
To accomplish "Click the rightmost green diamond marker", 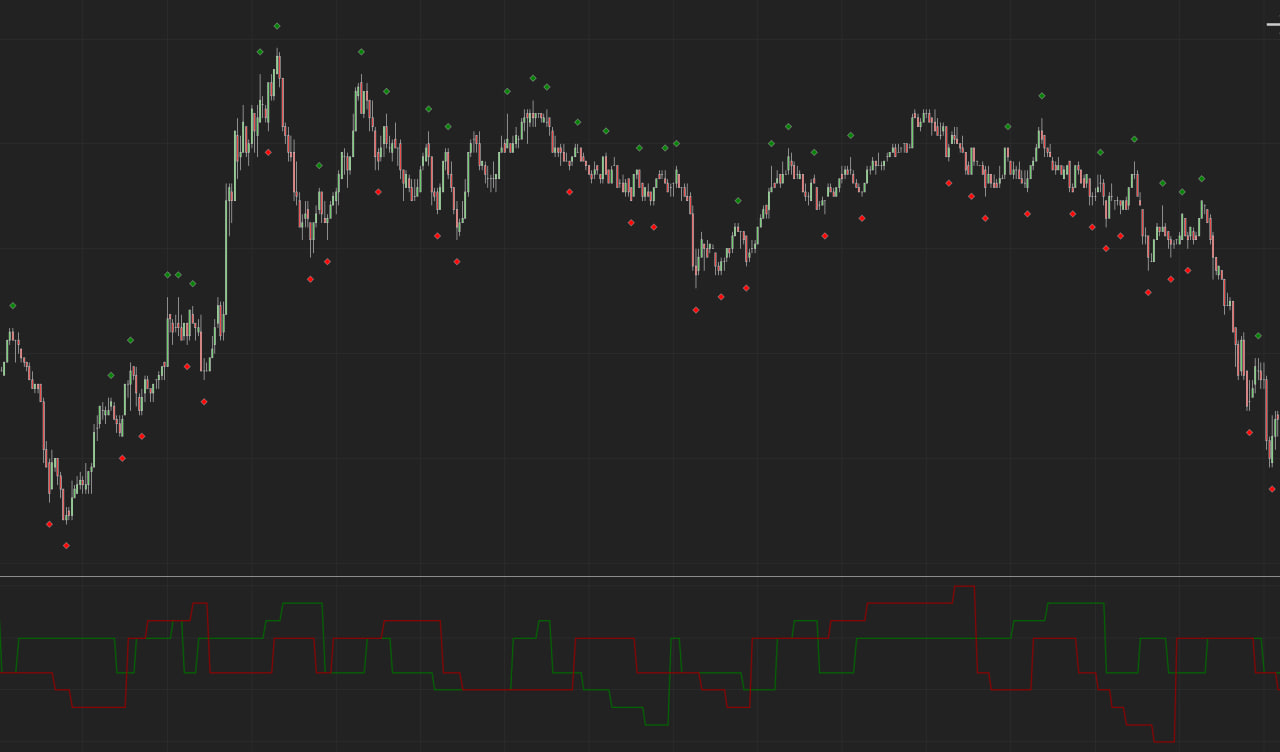I will click(1258, 335).
